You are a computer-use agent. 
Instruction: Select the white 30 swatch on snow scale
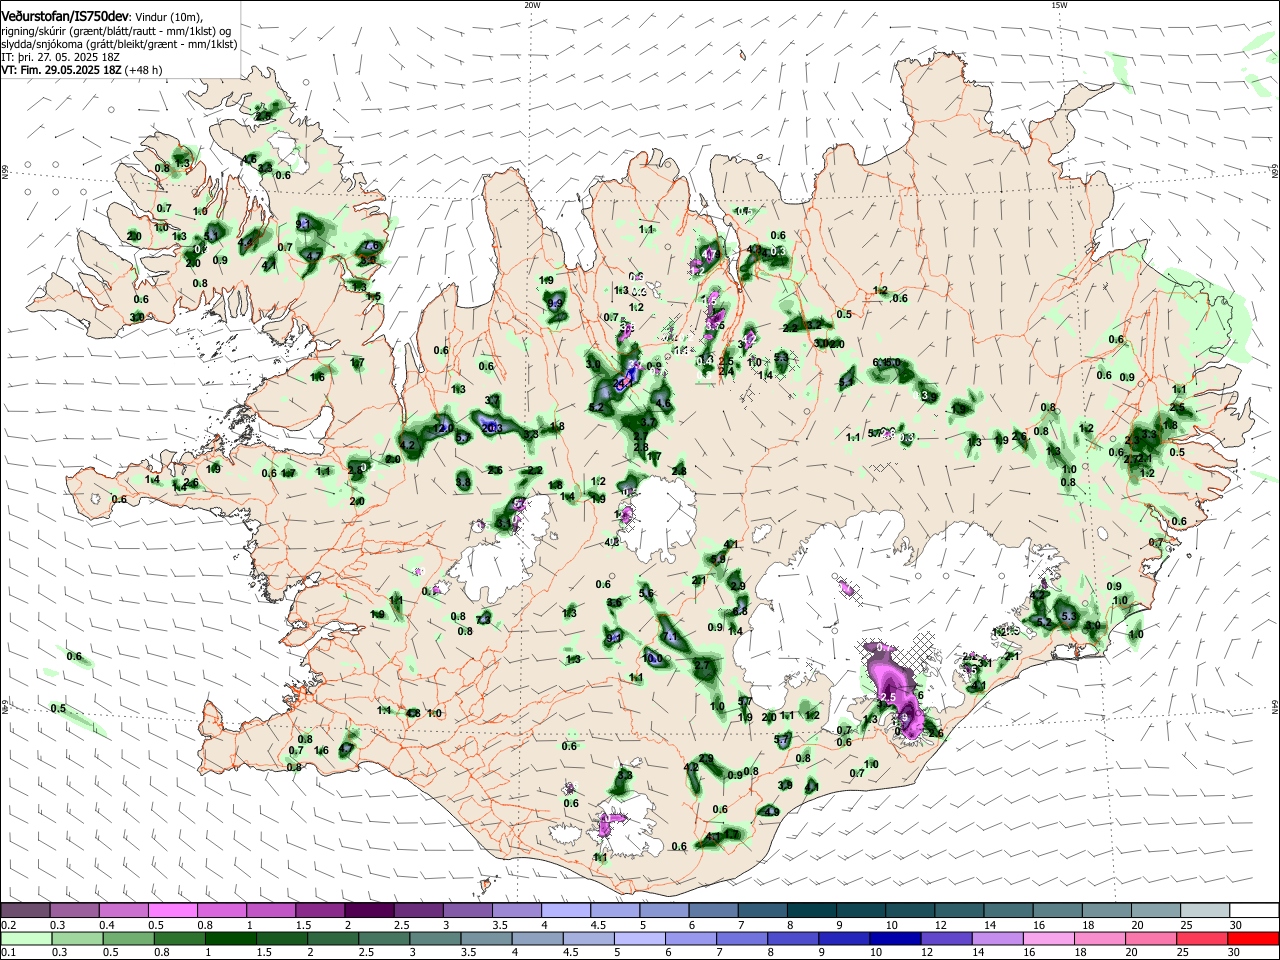[x=1254, y=910]
